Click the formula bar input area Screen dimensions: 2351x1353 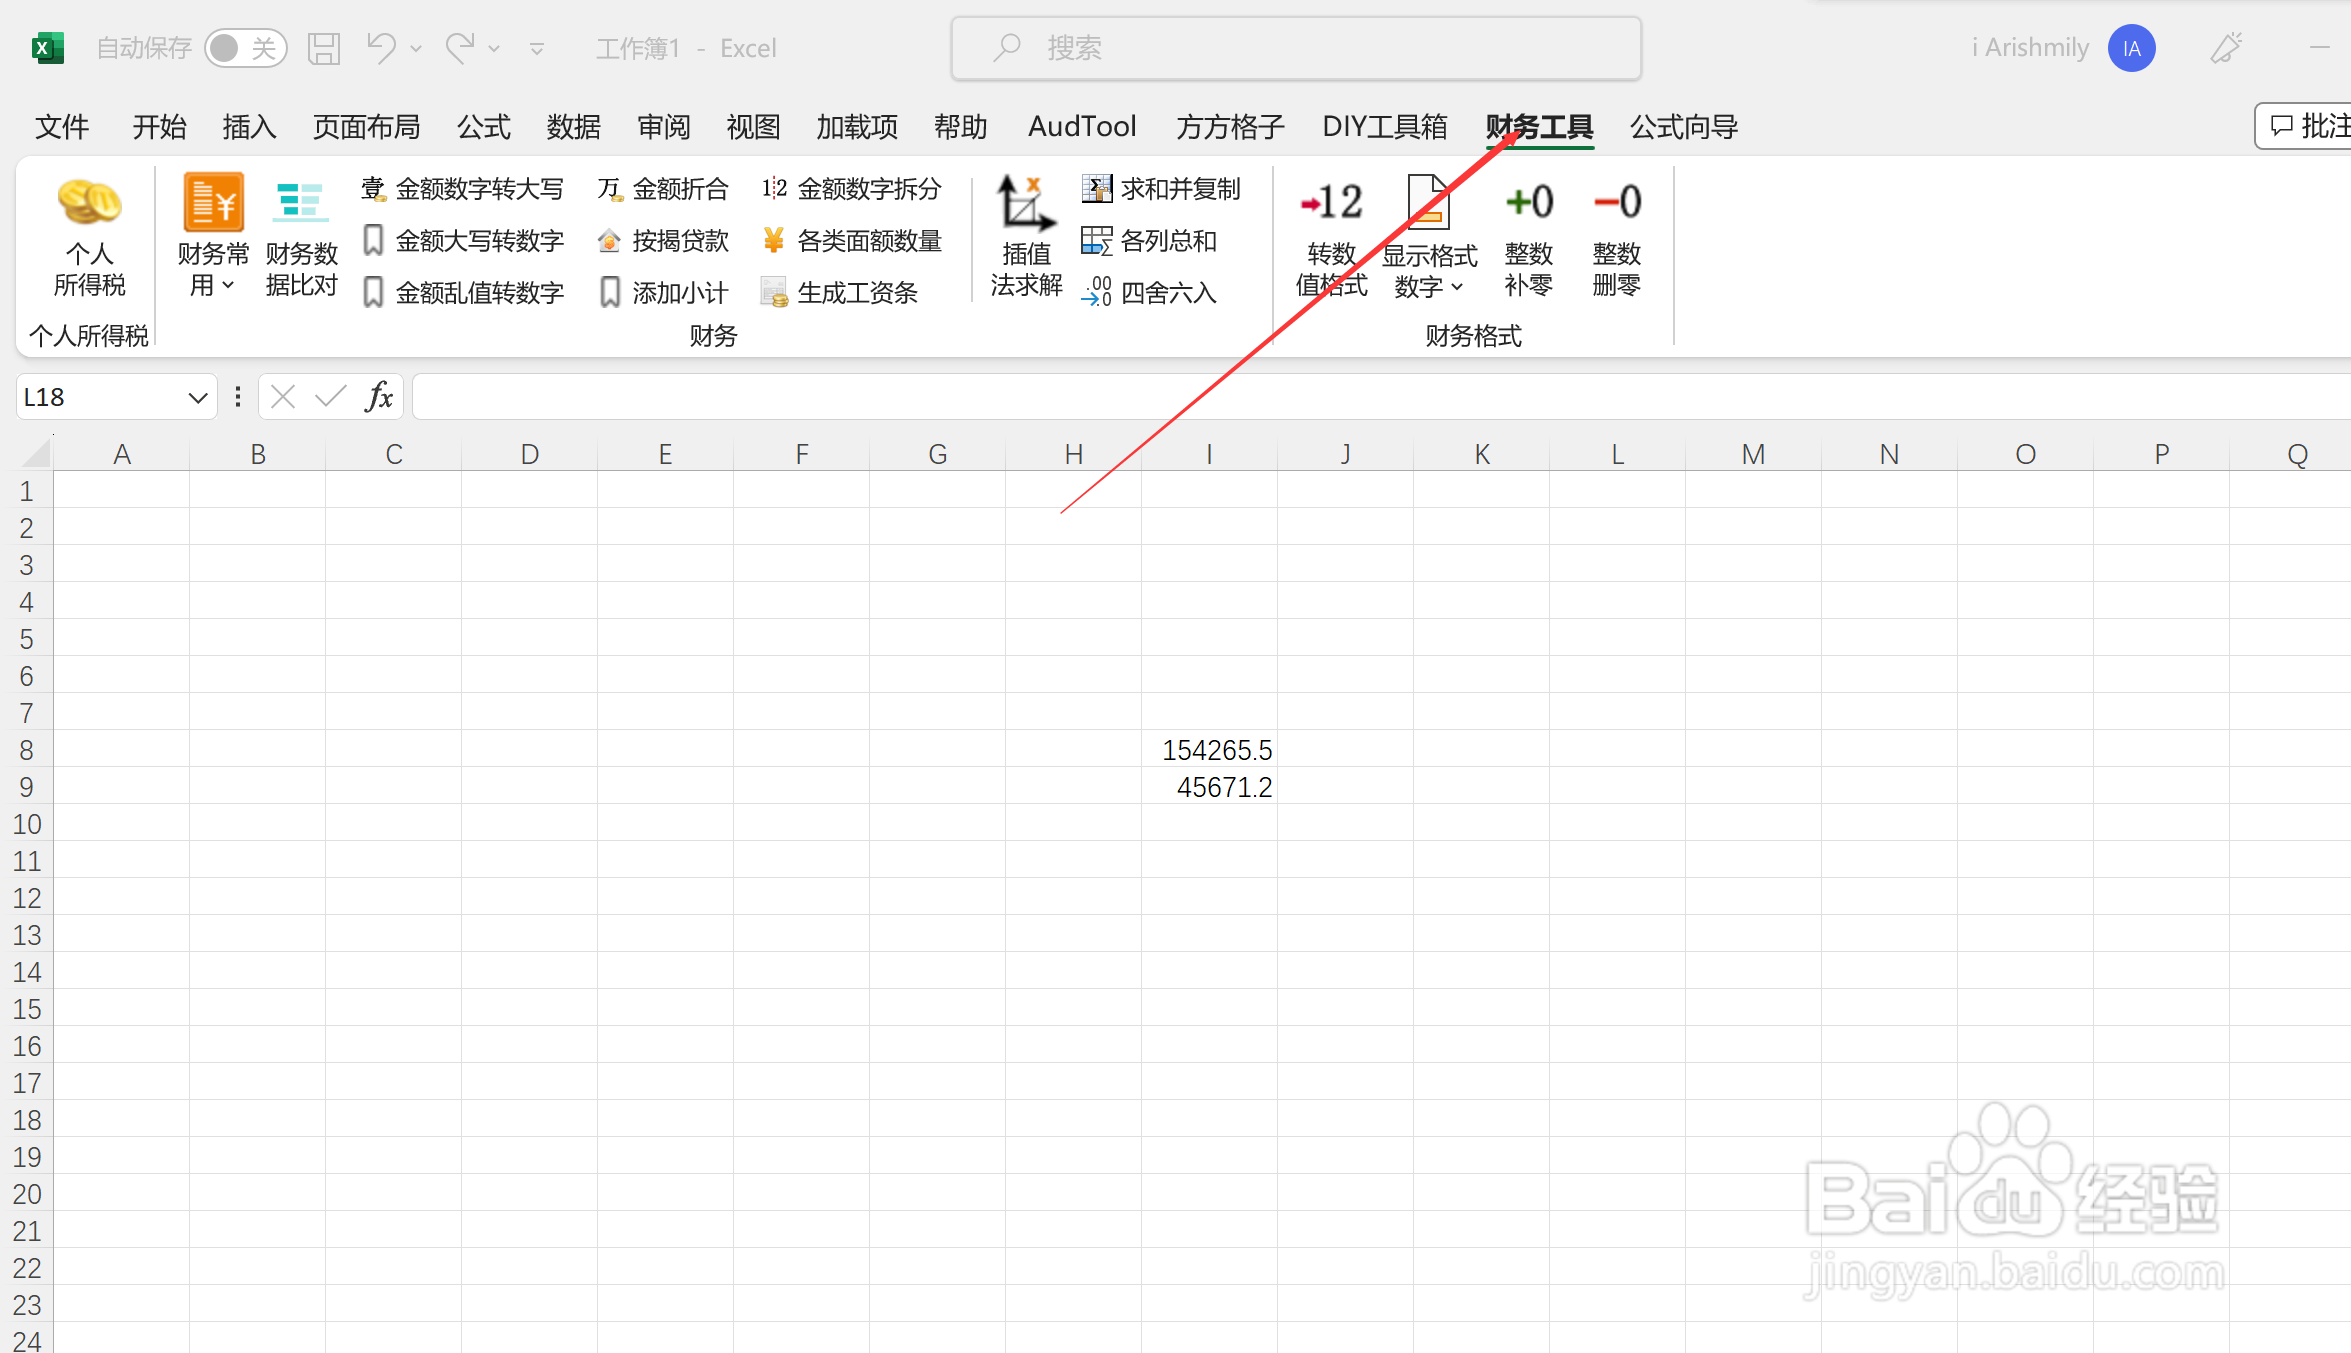[1380, 398]
